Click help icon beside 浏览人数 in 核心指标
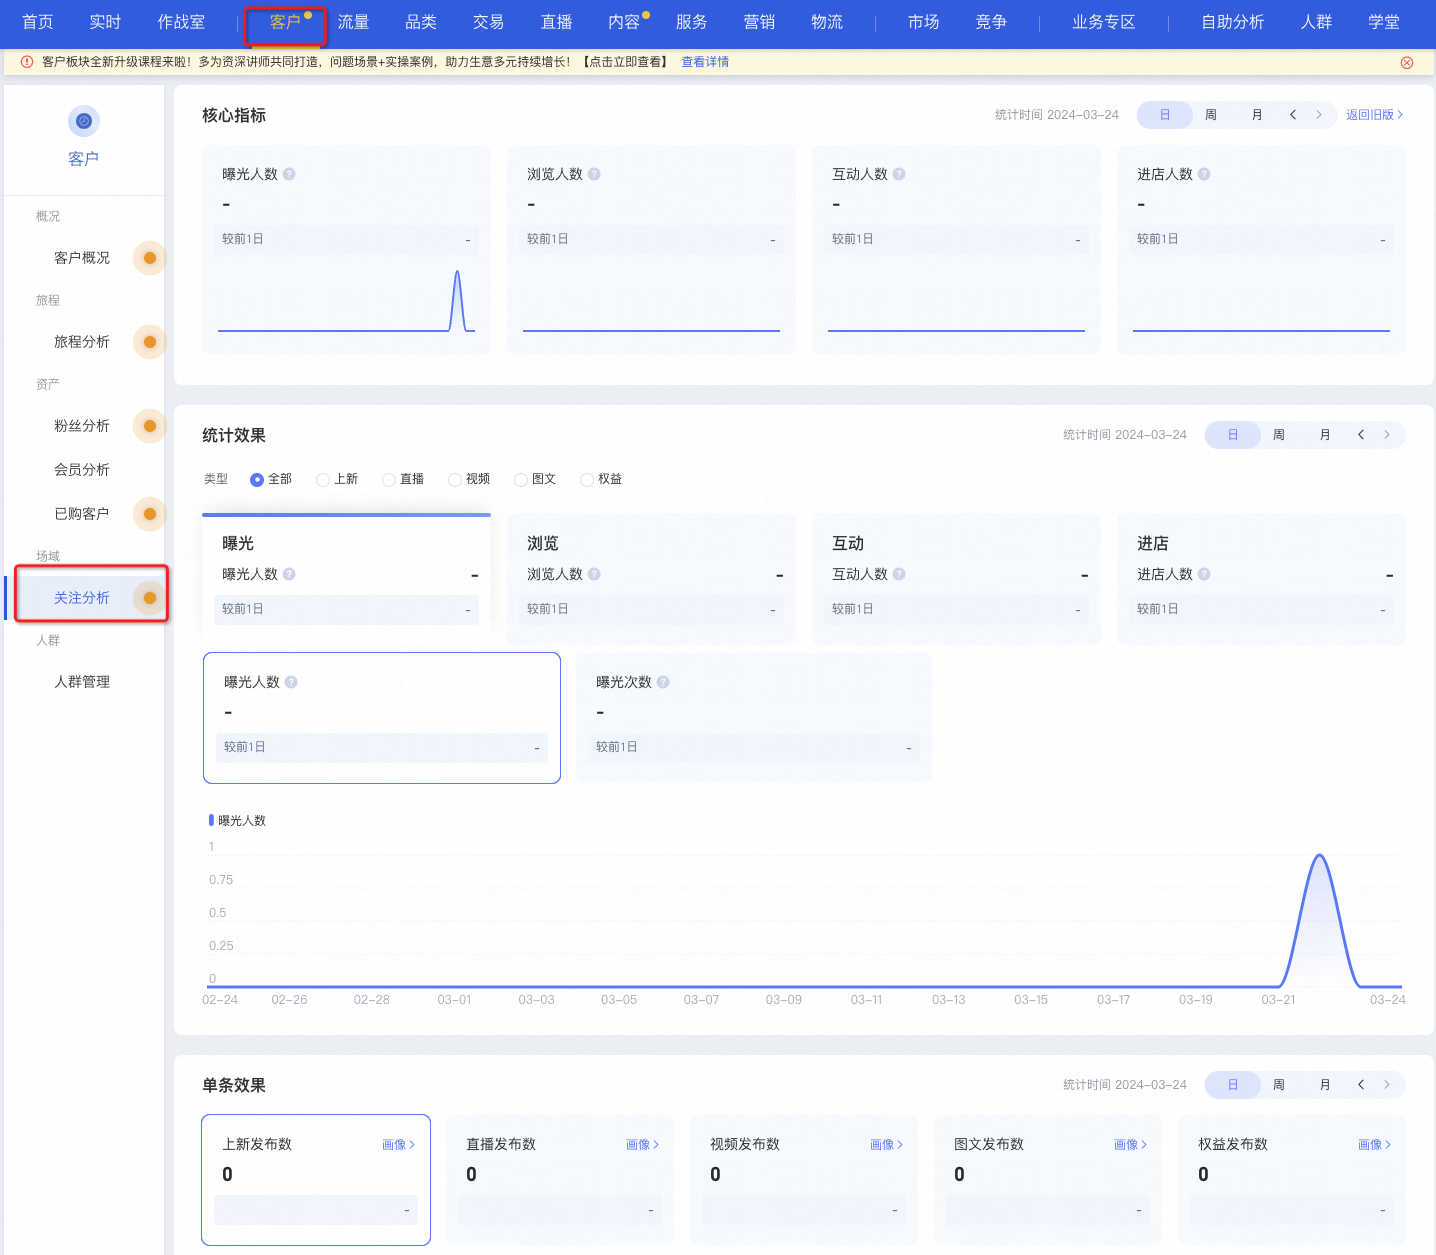This screenshot has width=1436, height=1255. coord(594,174)
